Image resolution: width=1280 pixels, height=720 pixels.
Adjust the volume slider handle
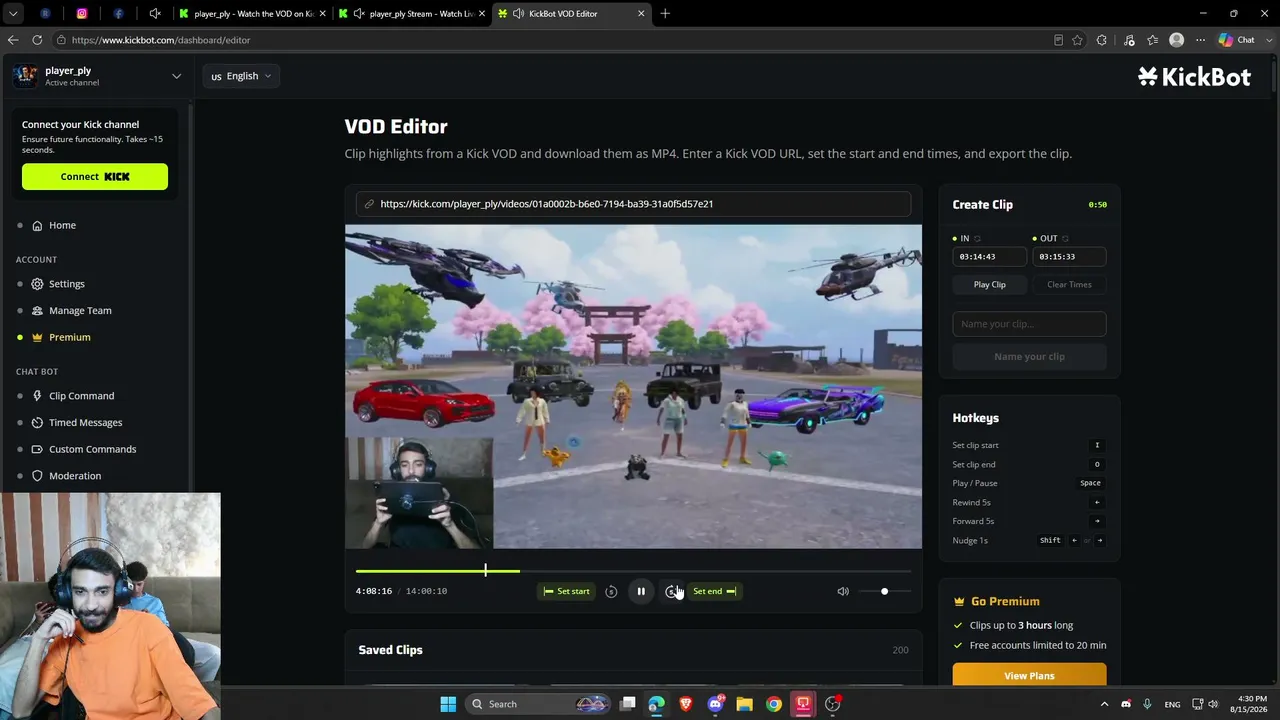pos(884,591)
